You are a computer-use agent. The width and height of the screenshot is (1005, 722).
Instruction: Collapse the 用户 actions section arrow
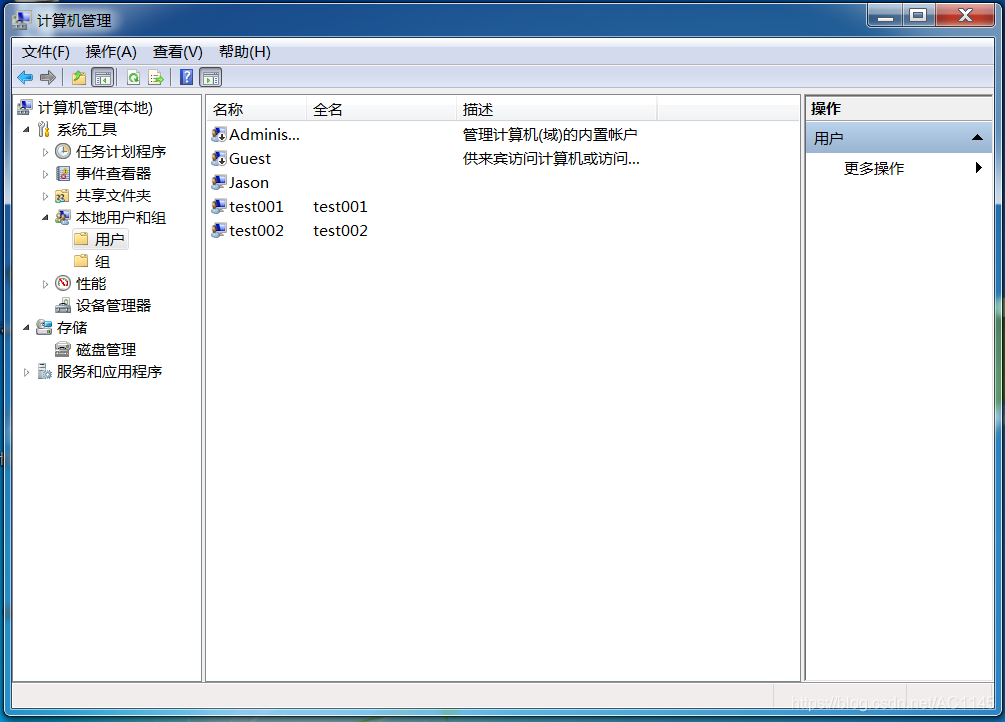977,137
